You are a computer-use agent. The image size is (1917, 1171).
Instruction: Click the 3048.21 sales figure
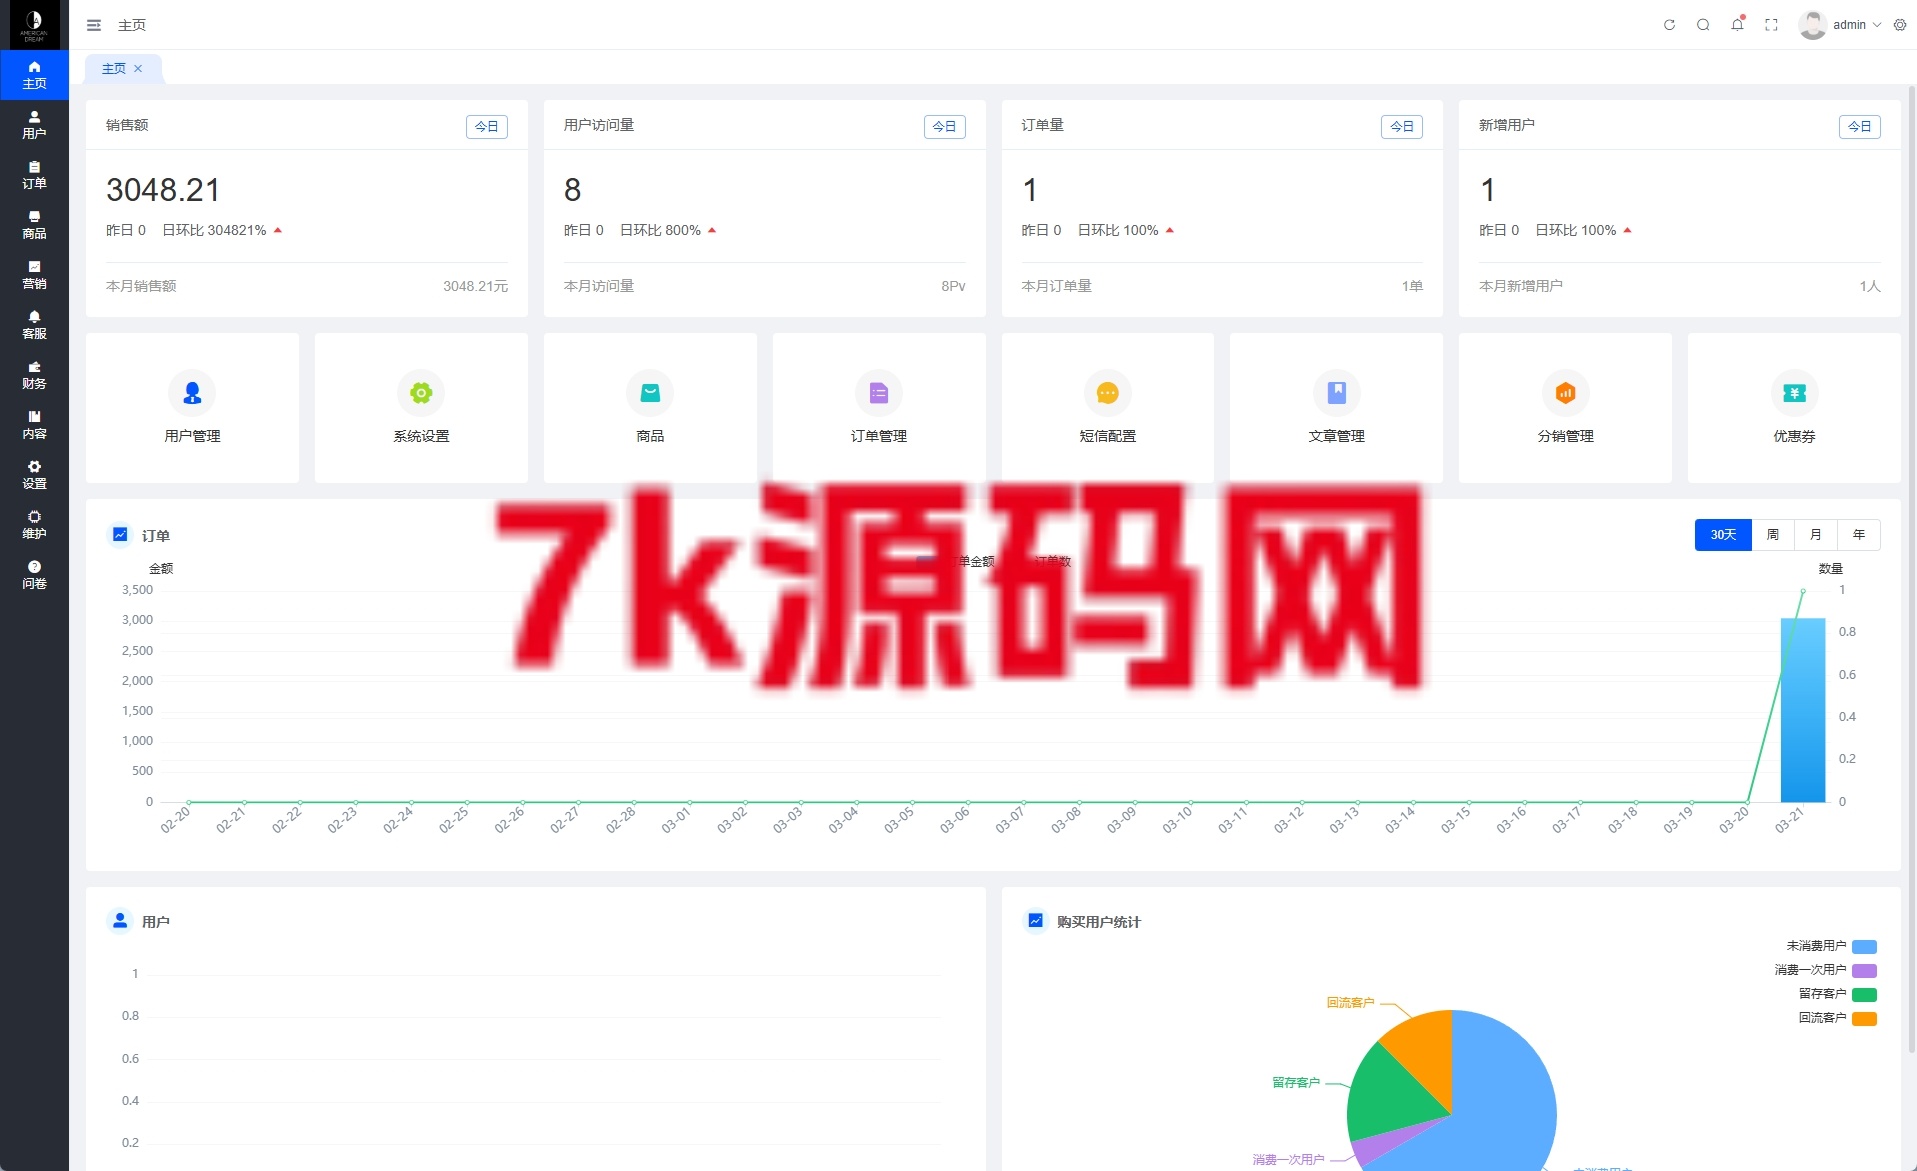(x=163, y=190)
